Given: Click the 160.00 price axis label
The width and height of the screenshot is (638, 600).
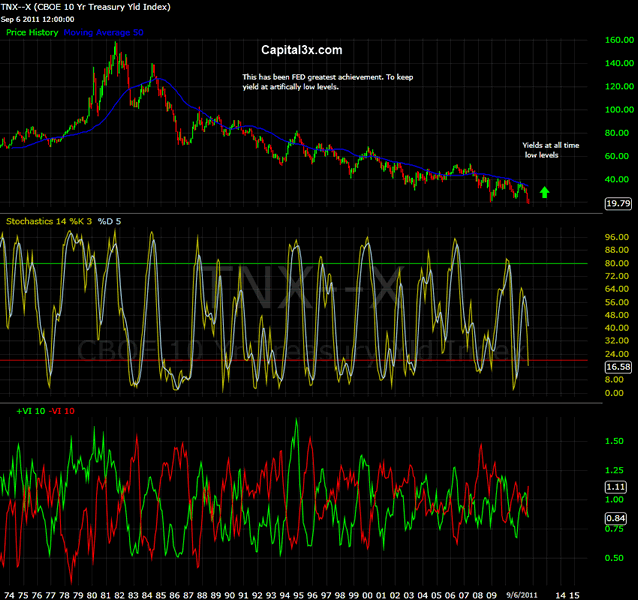Looking at the screenshot, I should (592, 41).
